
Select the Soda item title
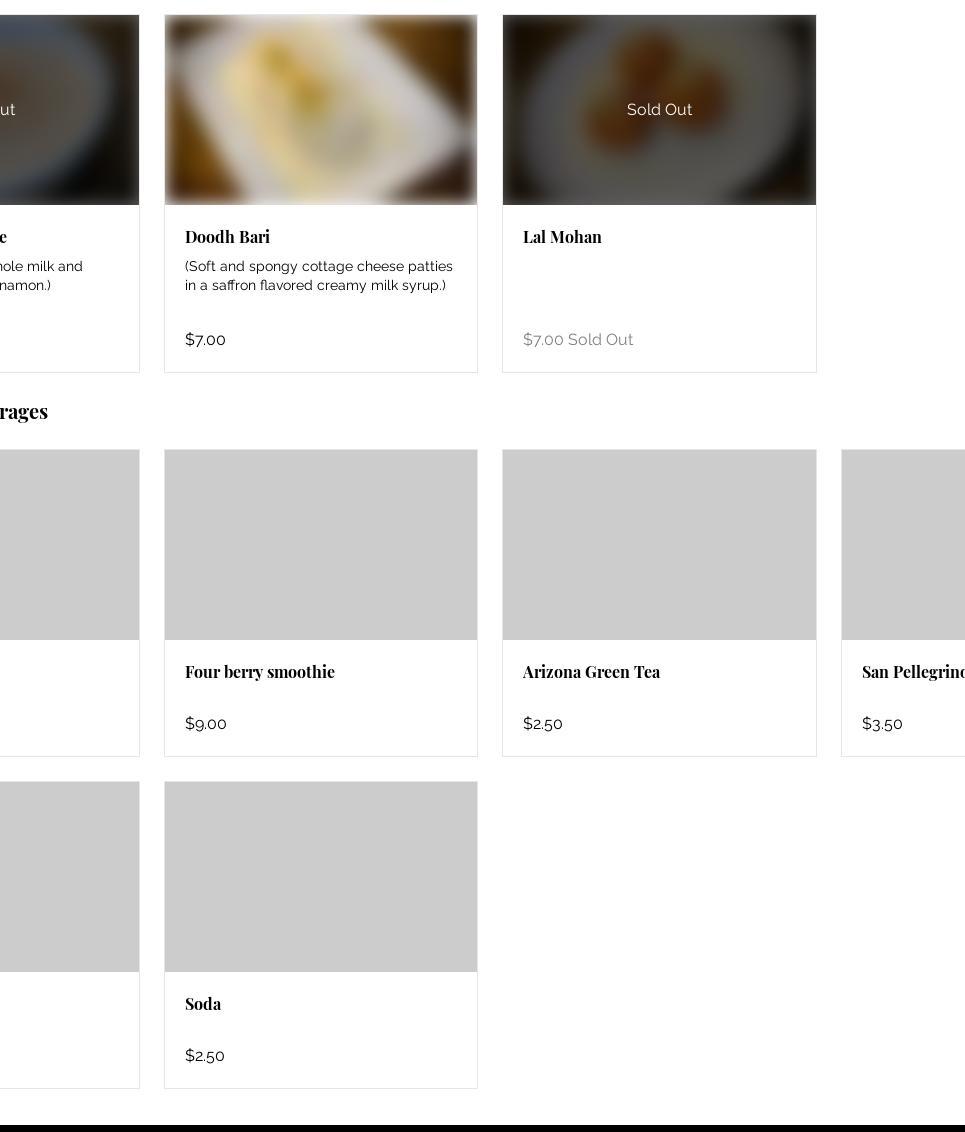[x=203, y=1004]
